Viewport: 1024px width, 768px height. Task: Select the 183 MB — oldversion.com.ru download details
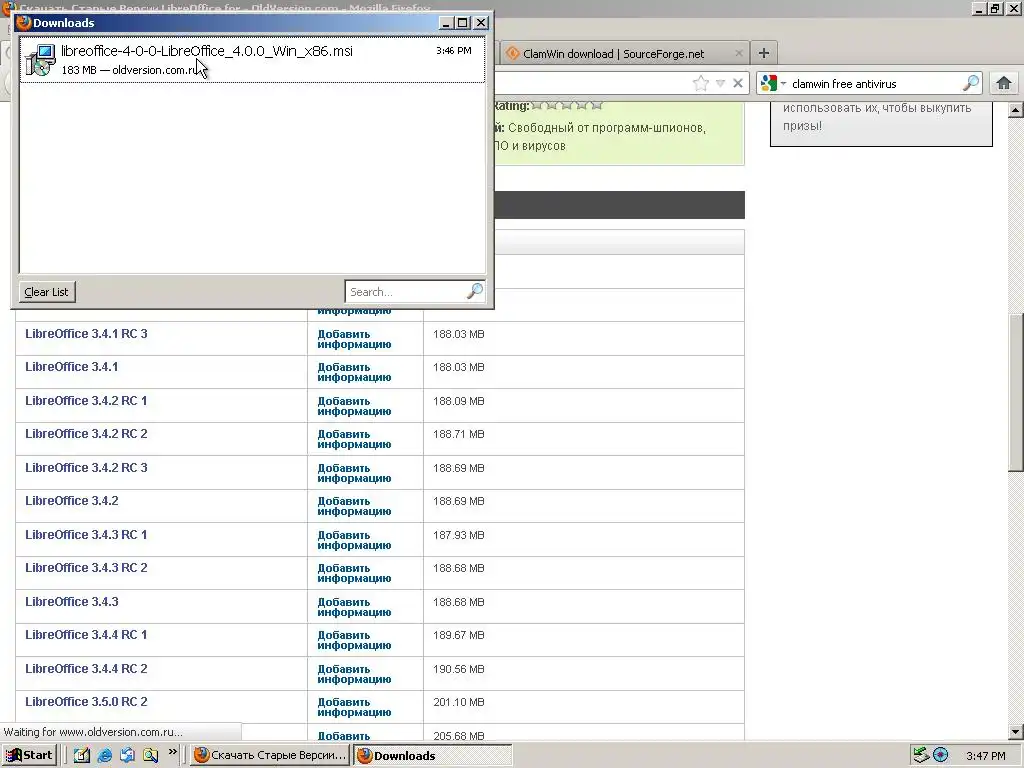(129, 70)
